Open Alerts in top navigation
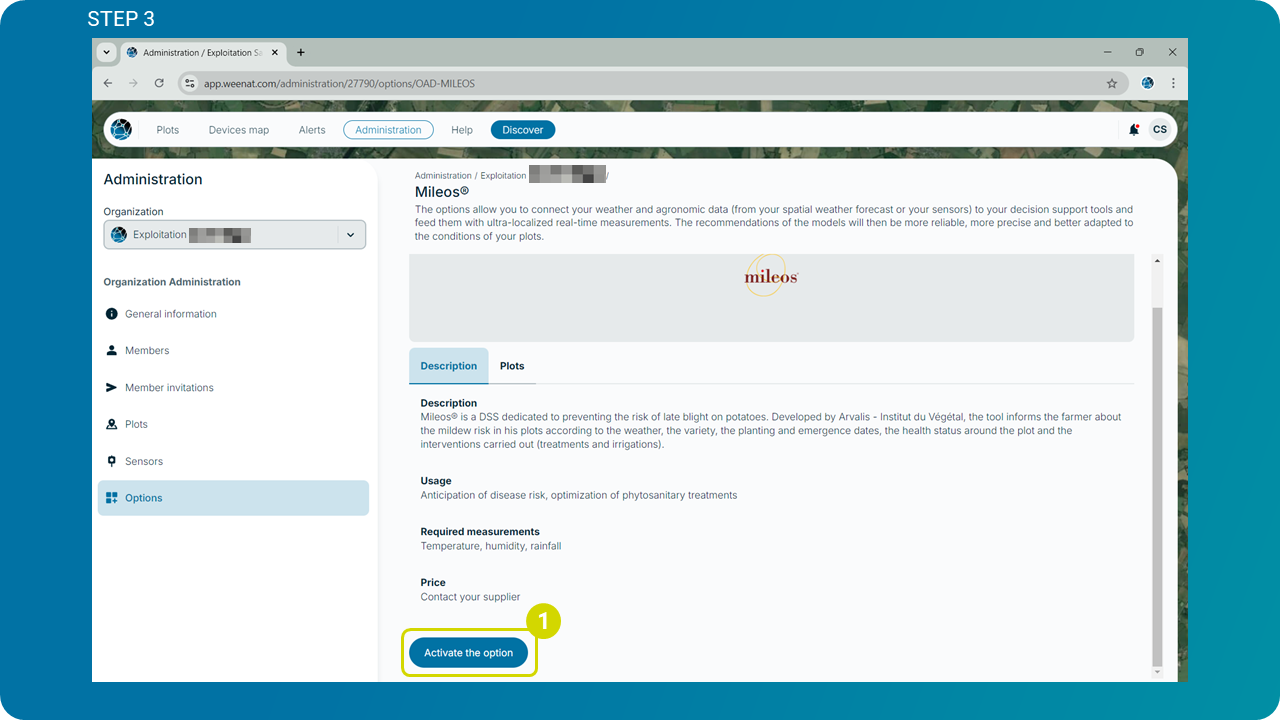Screen dimensions: 1280x720 (x=312, y=130)
